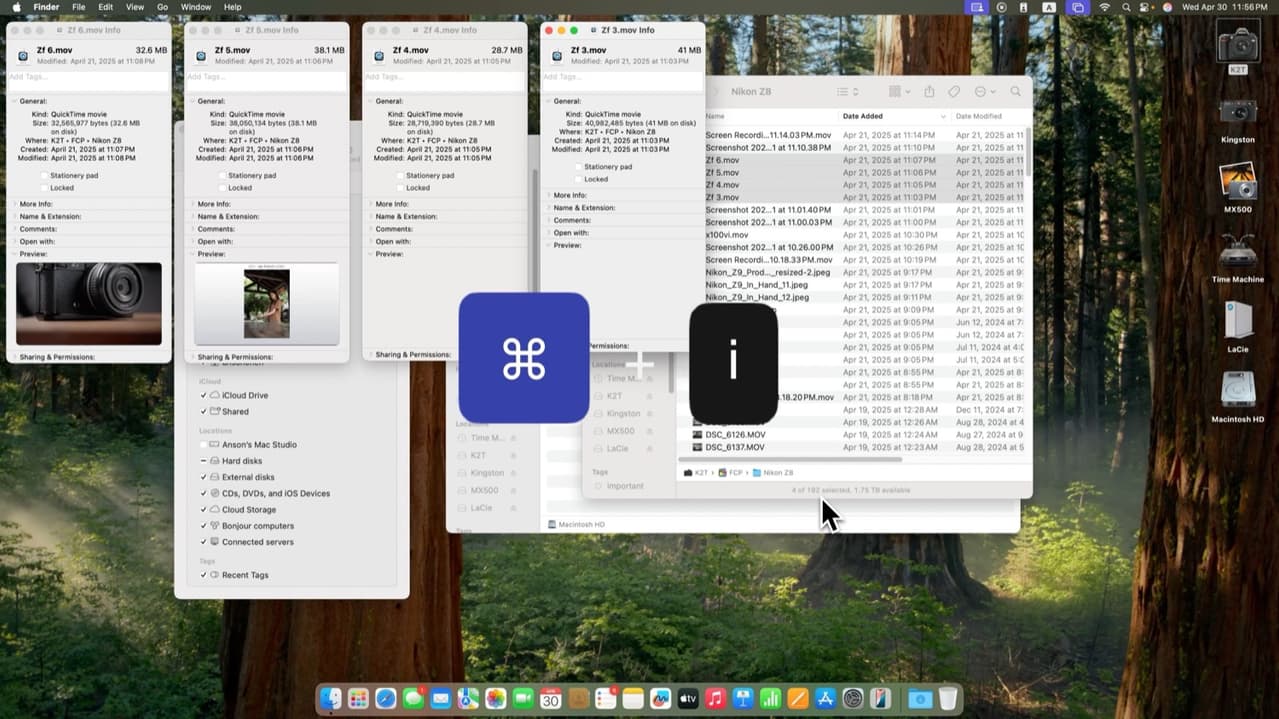Open the Trash in the Dock
The image size is (1279, 719).
[948, 699]
